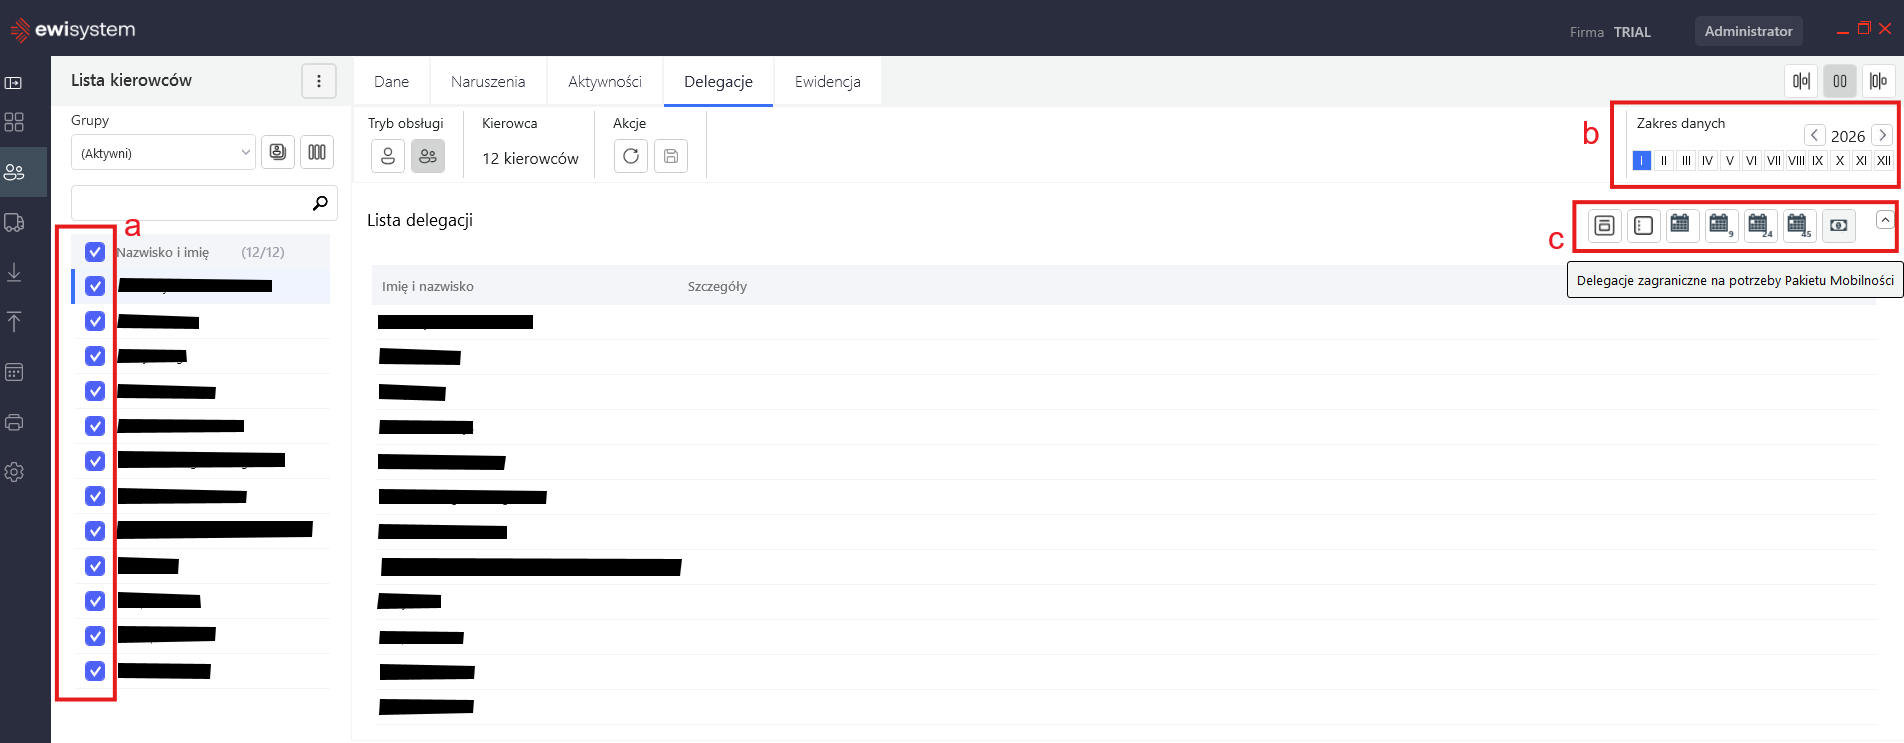Screen dimensions: 1904x743
Task: Collapse the delegation toolbar with the chevron-up
Action: [1885, 220]
